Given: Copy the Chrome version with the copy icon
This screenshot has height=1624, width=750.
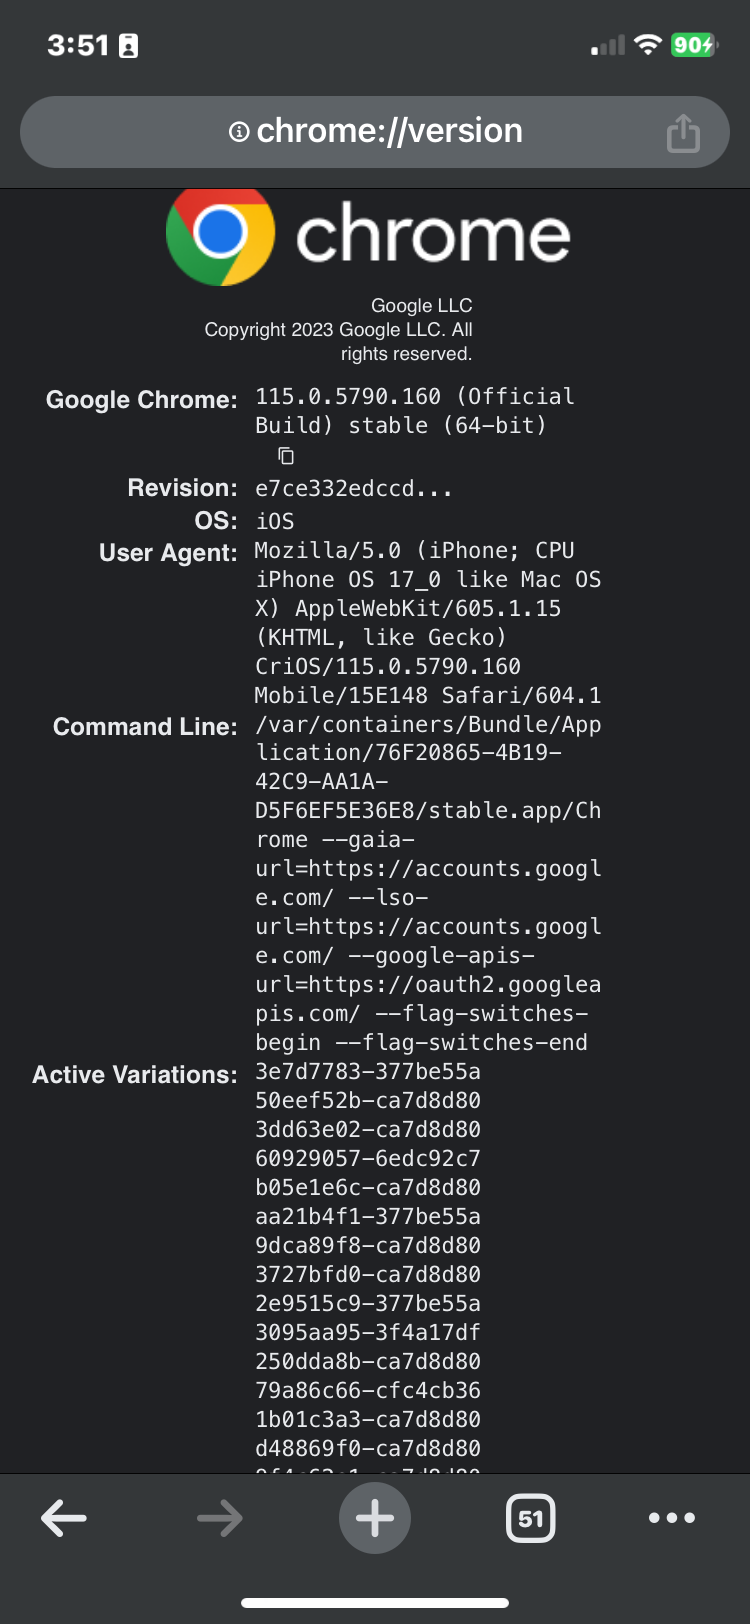Looking at the screenshot, I should click(x=285, y=455).
